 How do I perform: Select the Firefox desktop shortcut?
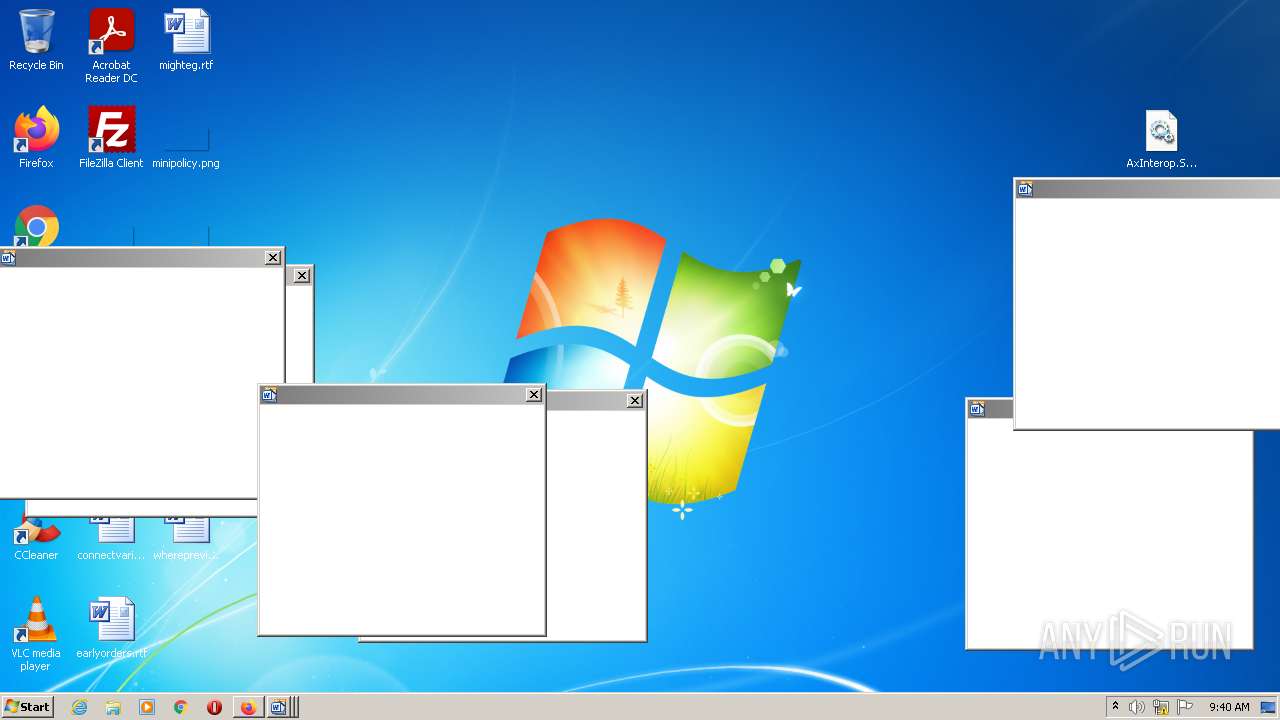[36, 138]
